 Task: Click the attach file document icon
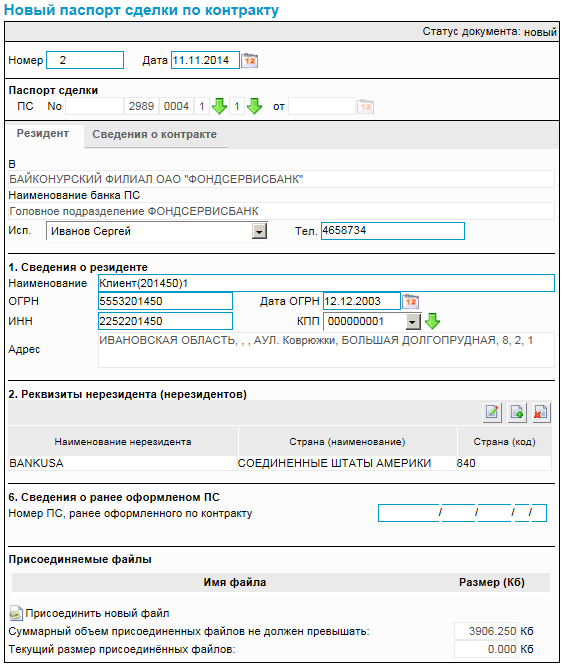coord(16,613)
